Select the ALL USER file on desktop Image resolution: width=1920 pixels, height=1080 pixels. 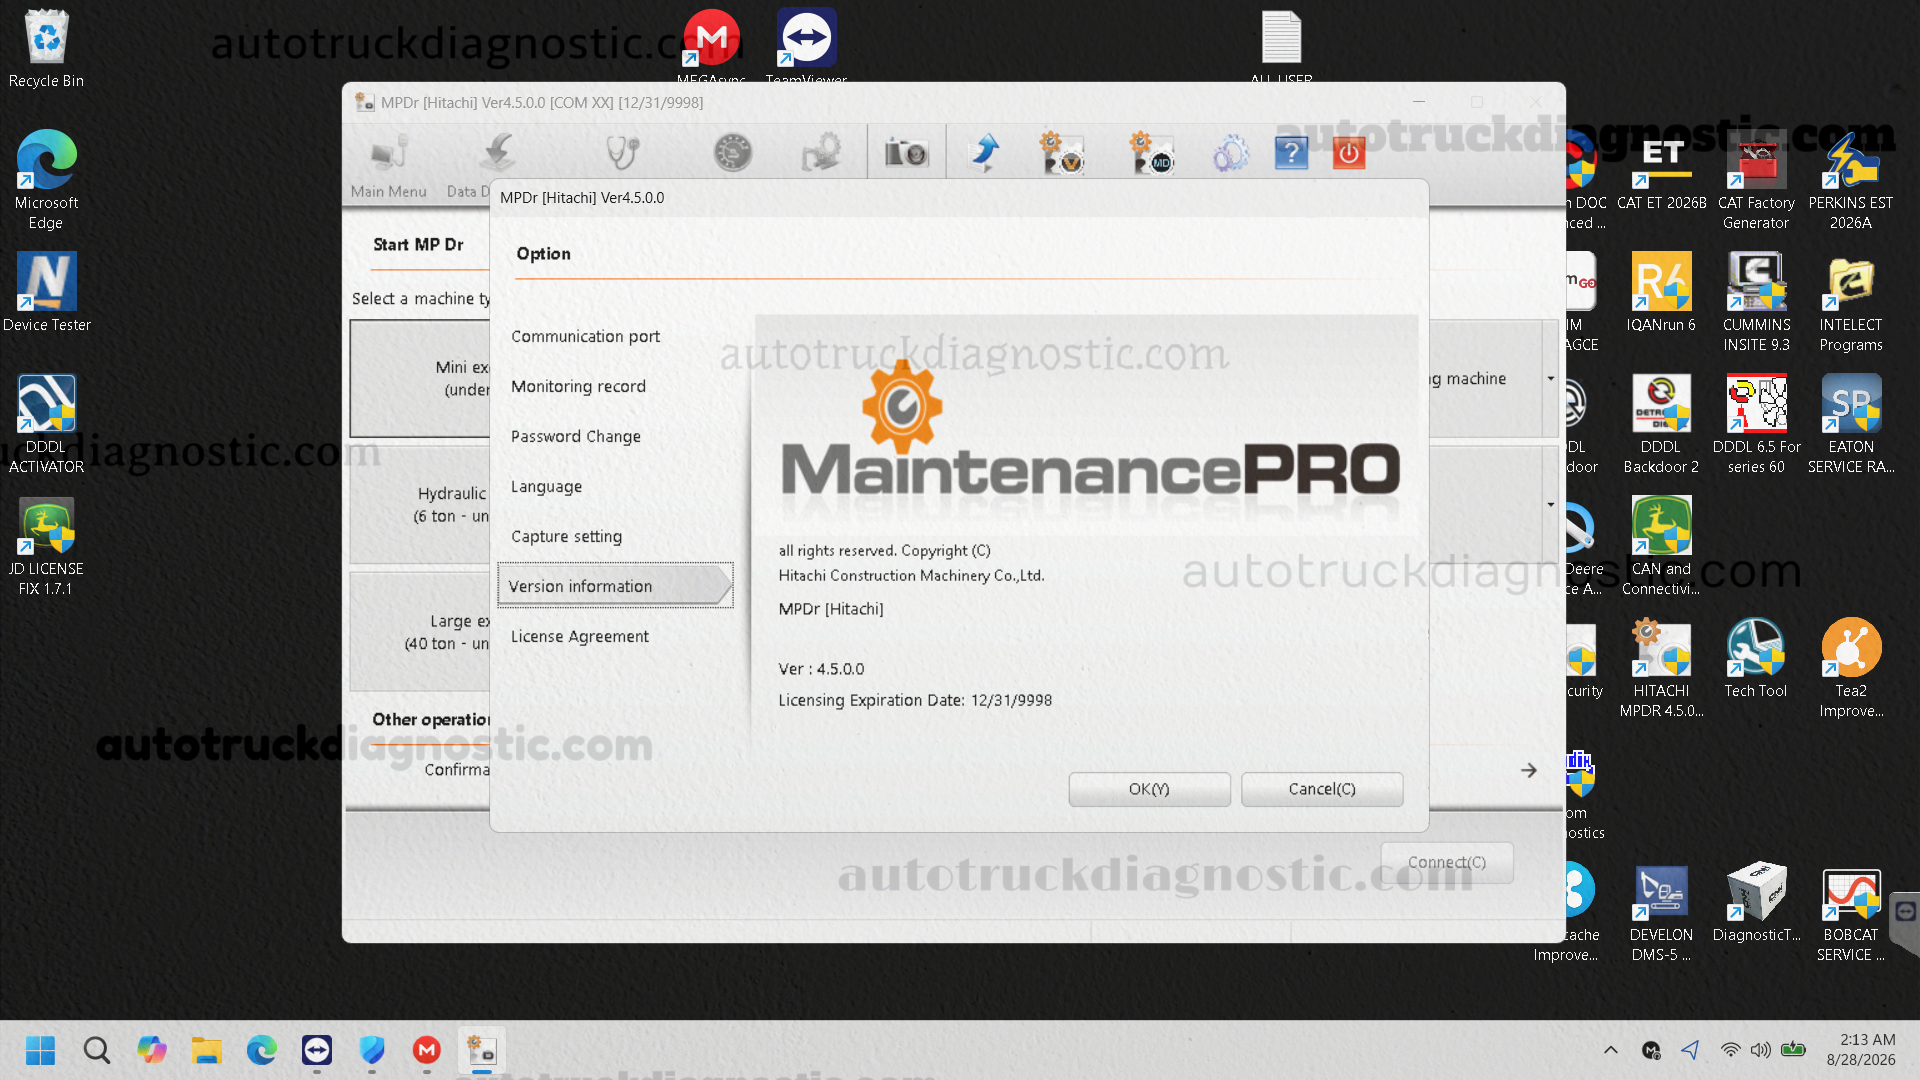(1281, 46)
